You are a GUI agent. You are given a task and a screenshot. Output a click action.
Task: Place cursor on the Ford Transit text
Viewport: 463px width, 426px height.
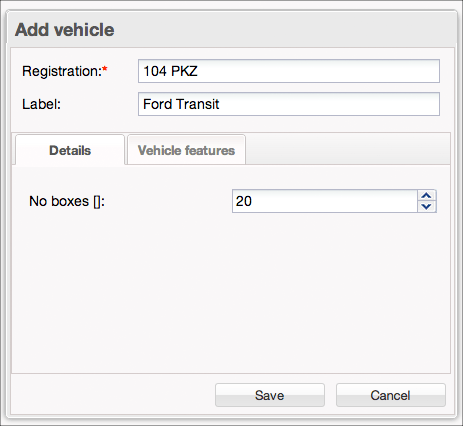(x=181, y=104)
